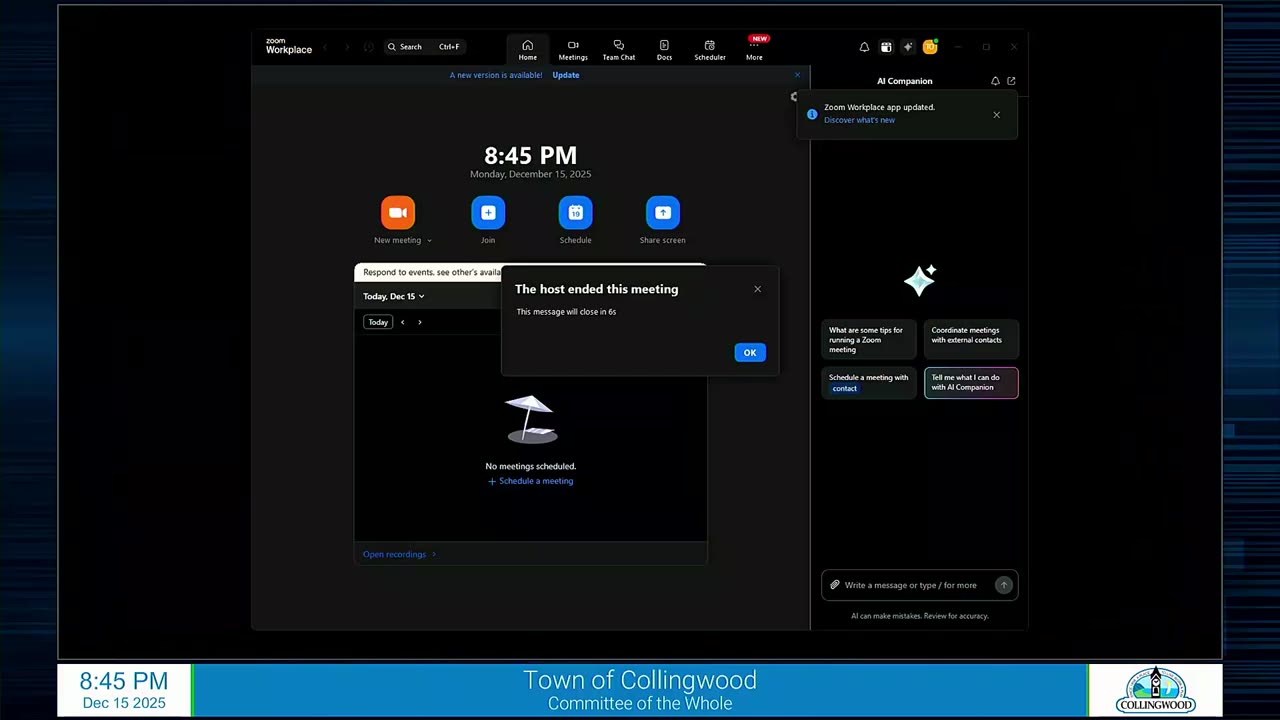Go forward with the title bar right arrow
1280x720 pixels.
347,47
